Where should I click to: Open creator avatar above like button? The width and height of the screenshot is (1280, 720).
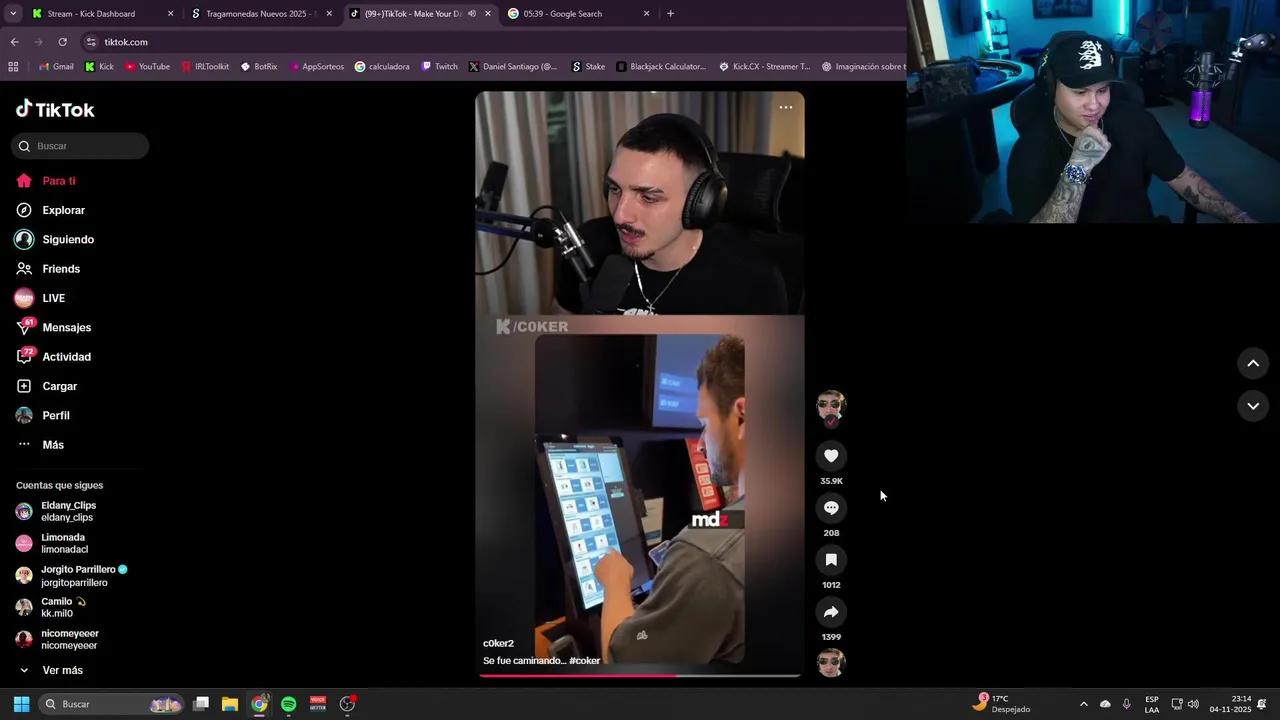click(x=831, y=406)
